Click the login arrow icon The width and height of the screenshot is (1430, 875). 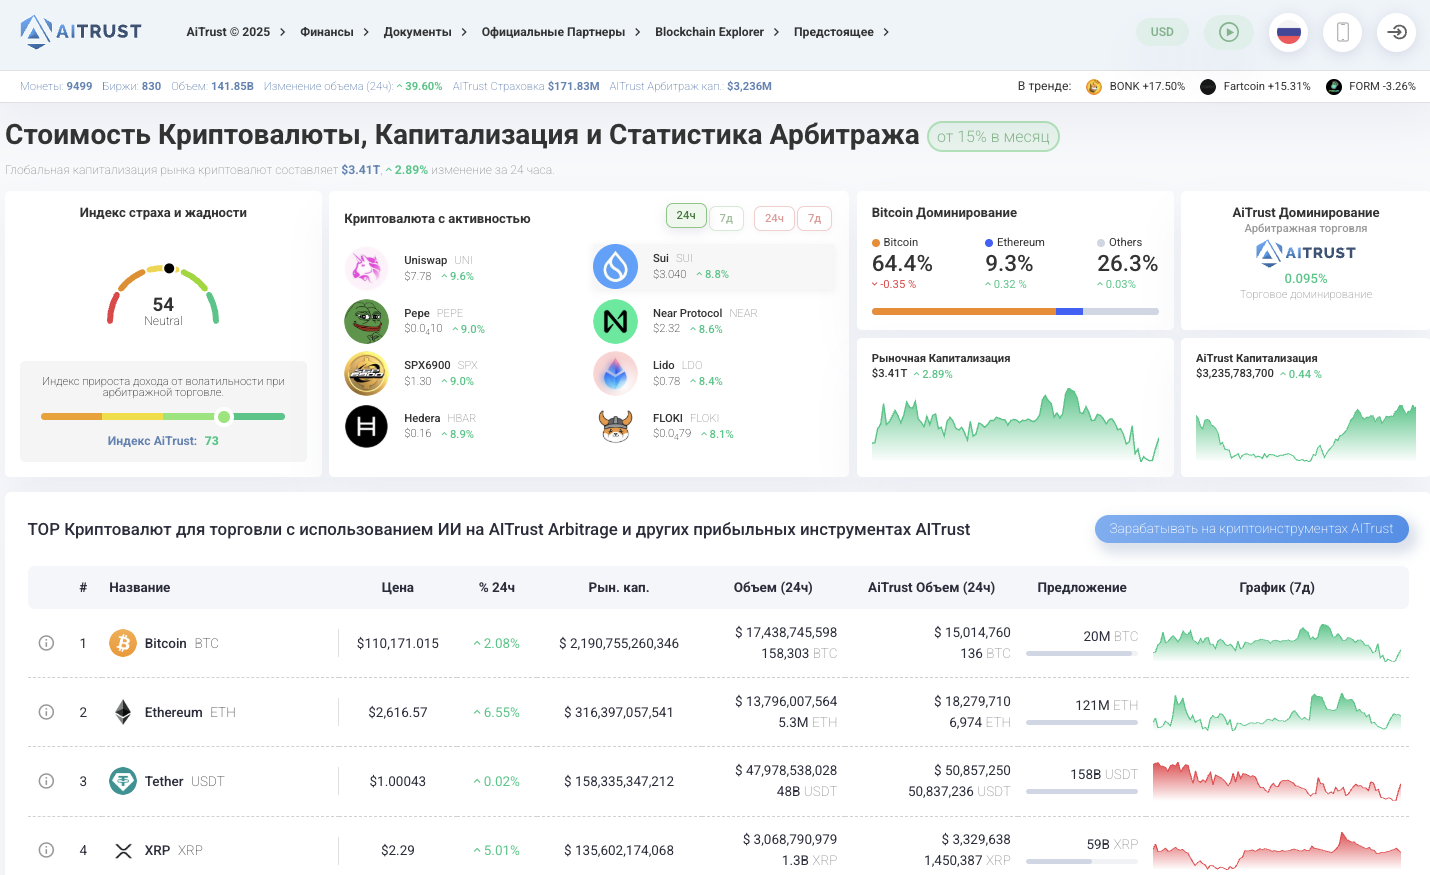pyautogui.click(x=1397, y=32)
